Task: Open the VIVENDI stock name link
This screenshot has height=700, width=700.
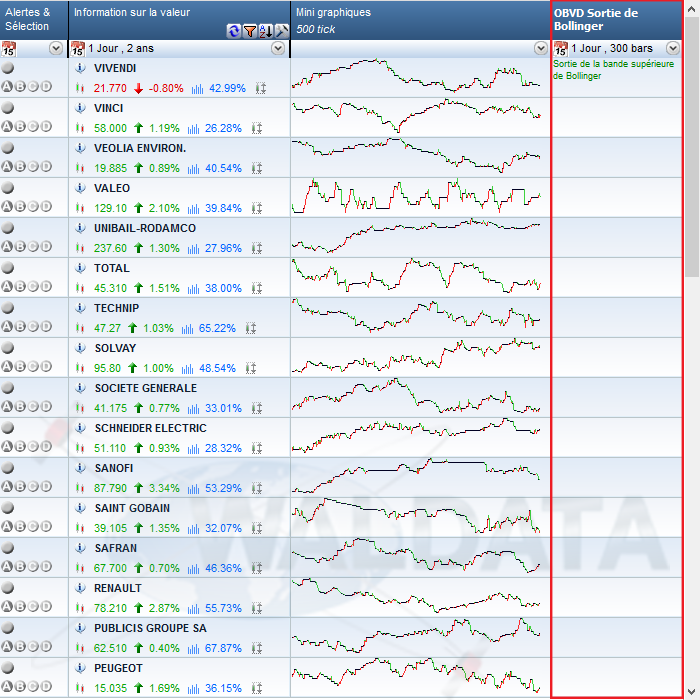Action: (x=115, y=68)
